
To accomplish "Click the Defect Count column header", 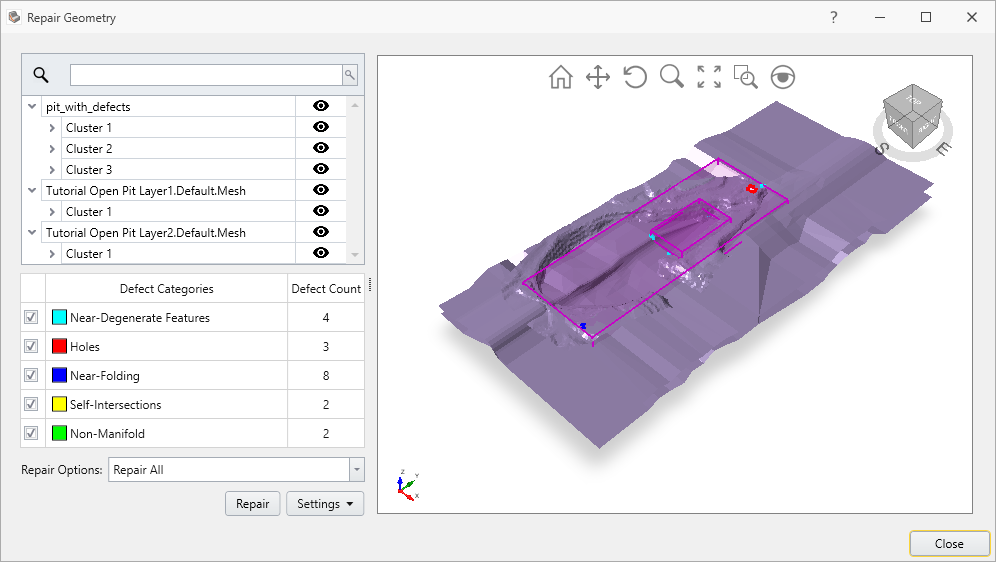I will [326, 288].
